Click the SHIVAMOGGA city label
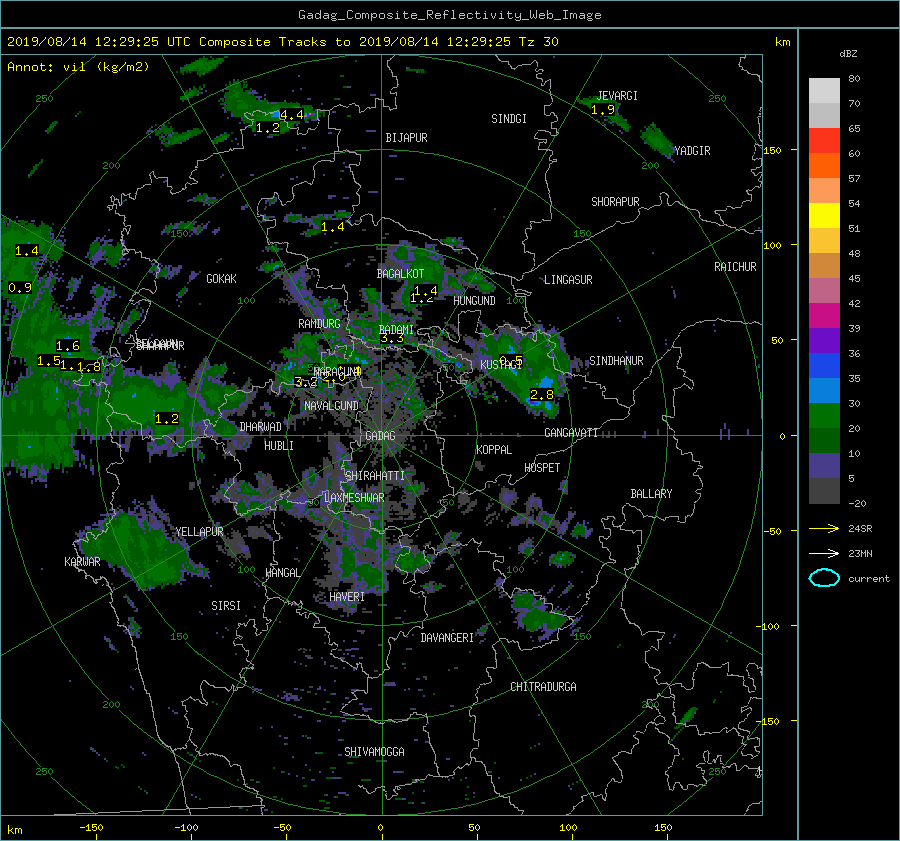 click(x=374, y=752)
